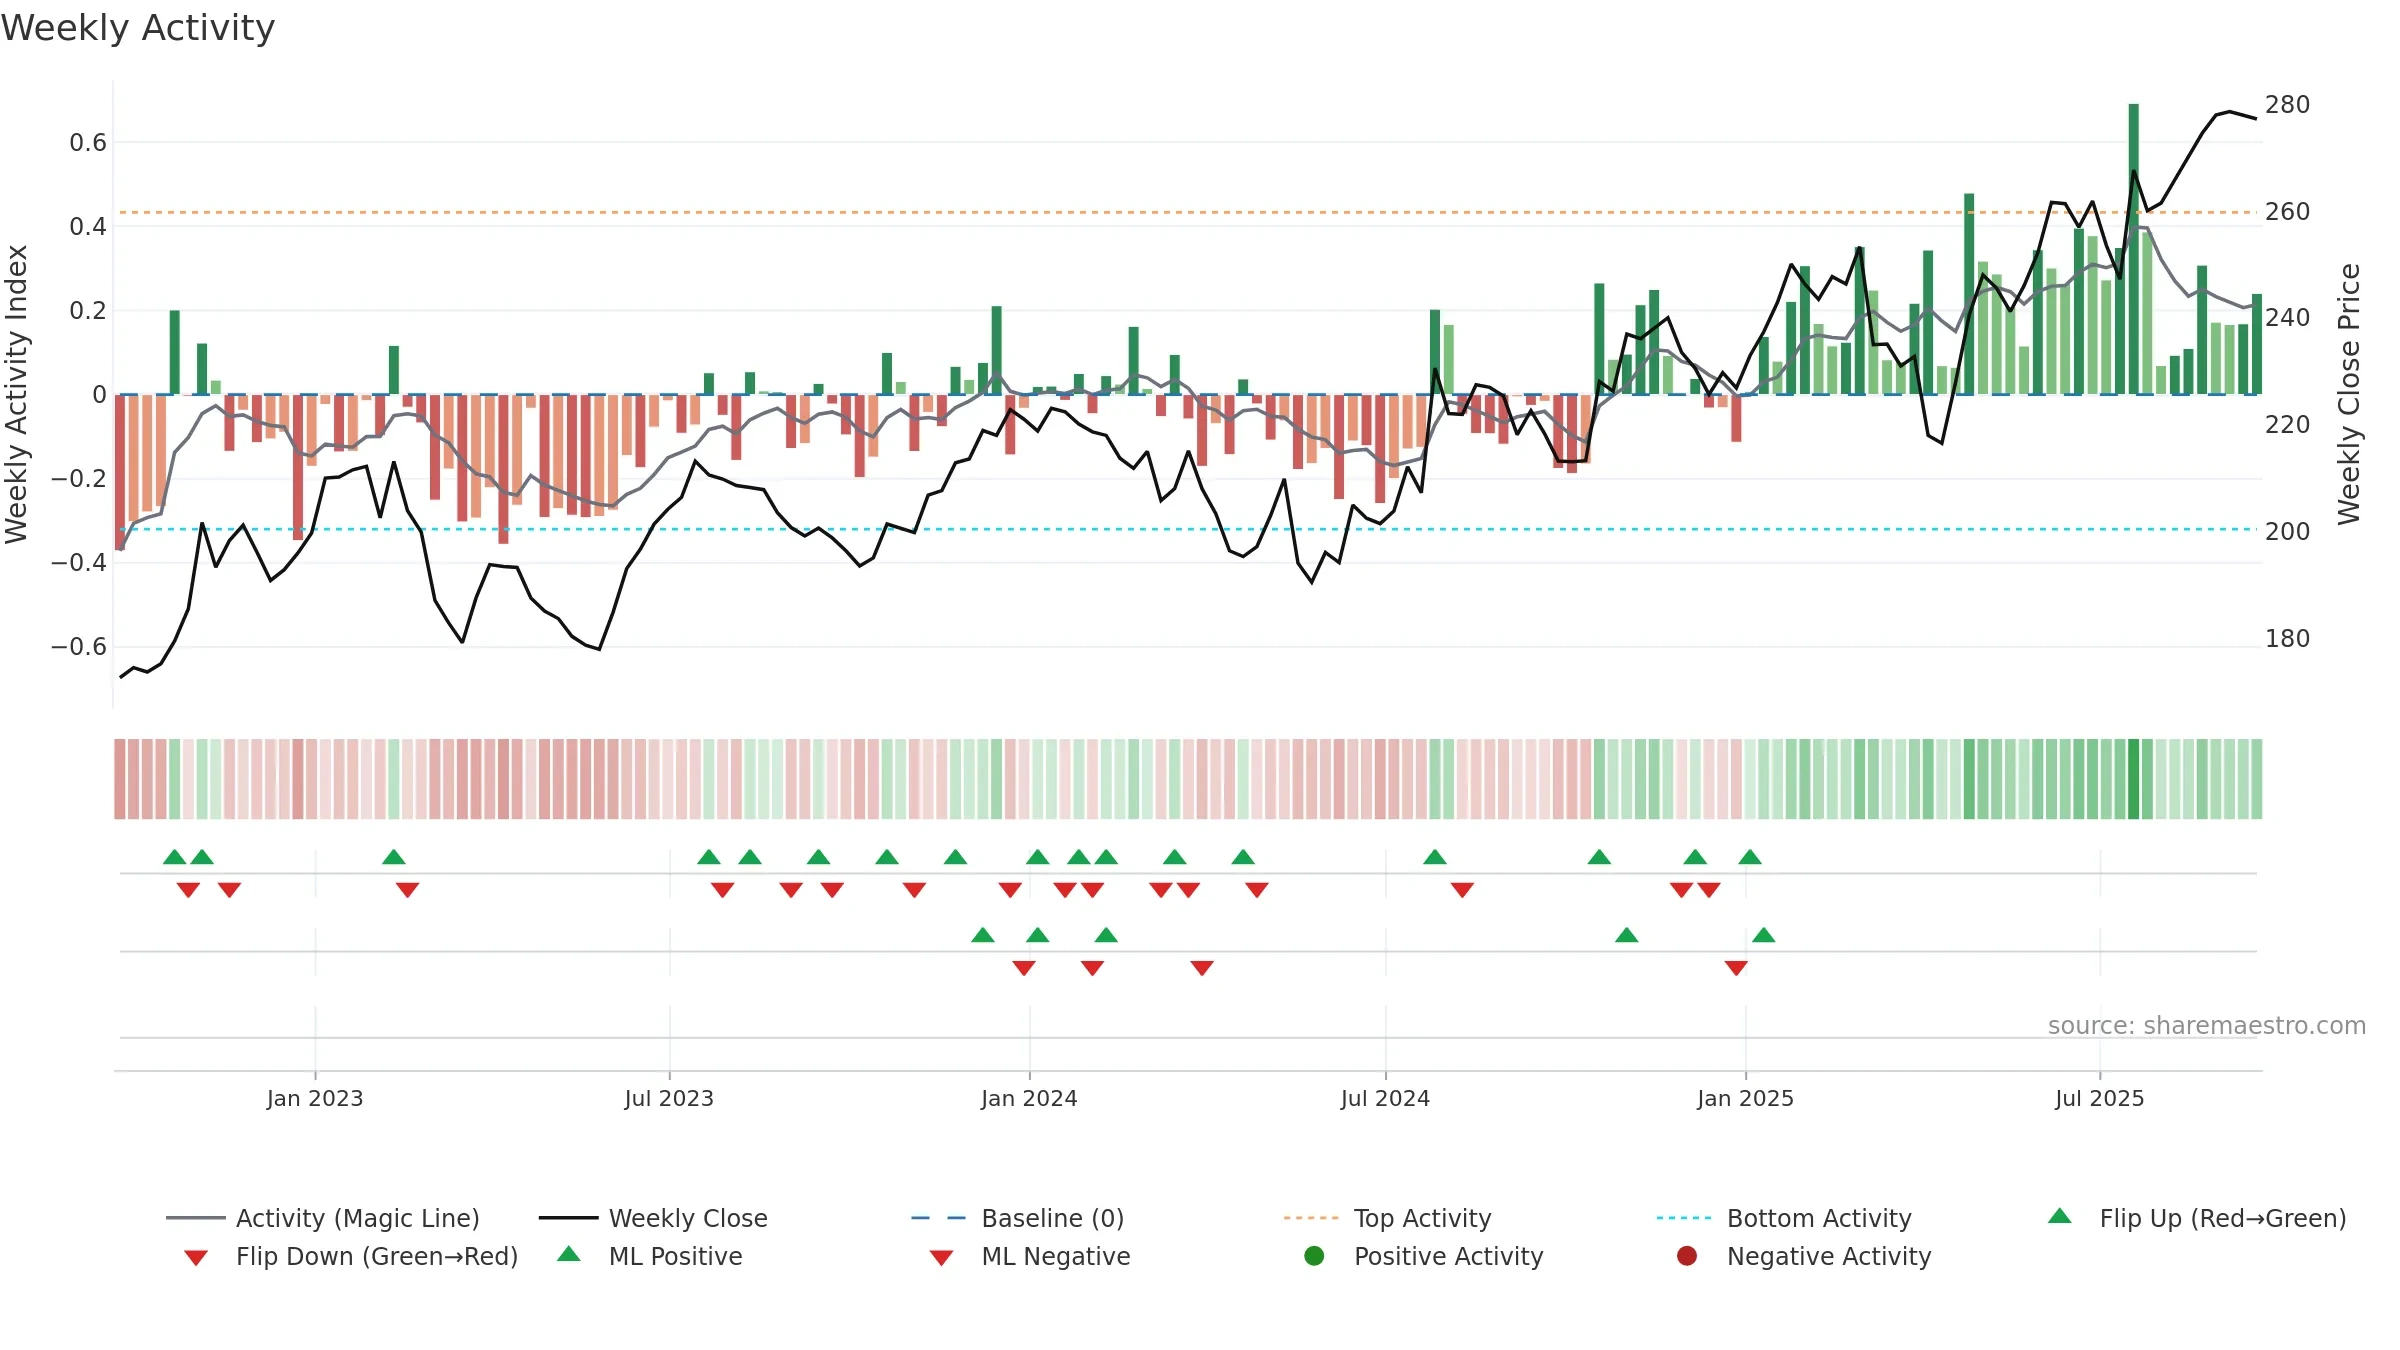
Task: Click the Activity Magic Line gray line sample
Action: (195, 1218)
